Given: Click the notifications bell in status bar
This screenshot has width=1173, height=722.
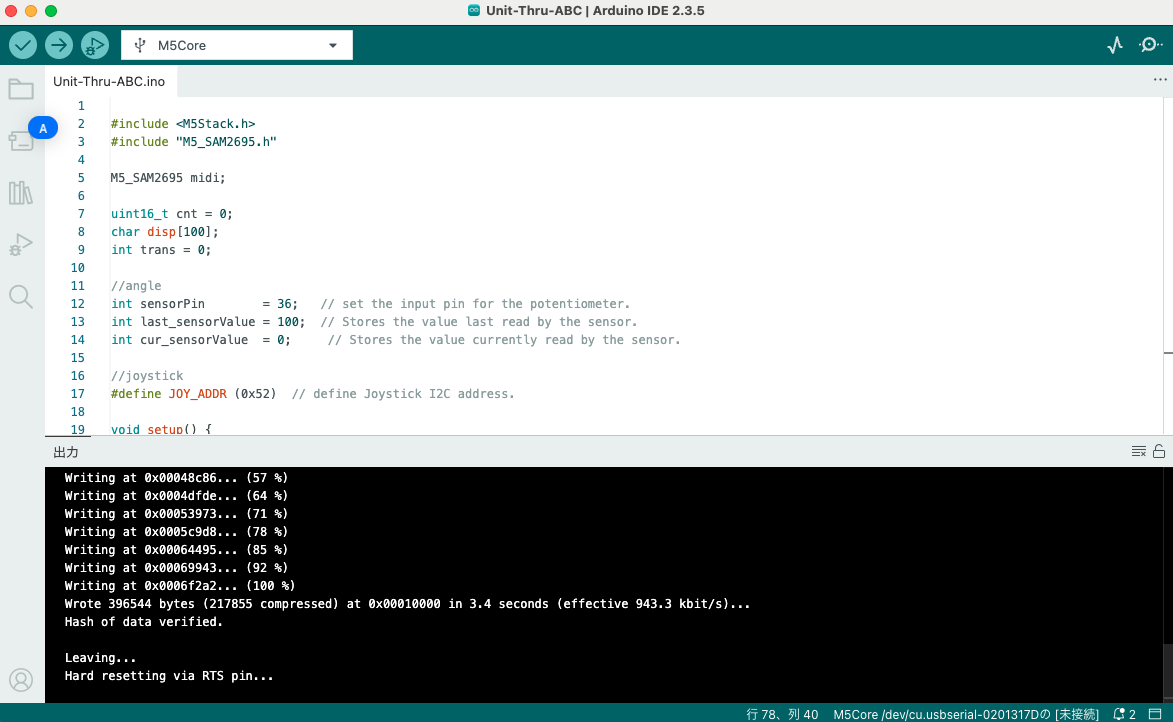Looking at the screenshot, I should [1124, 714].
